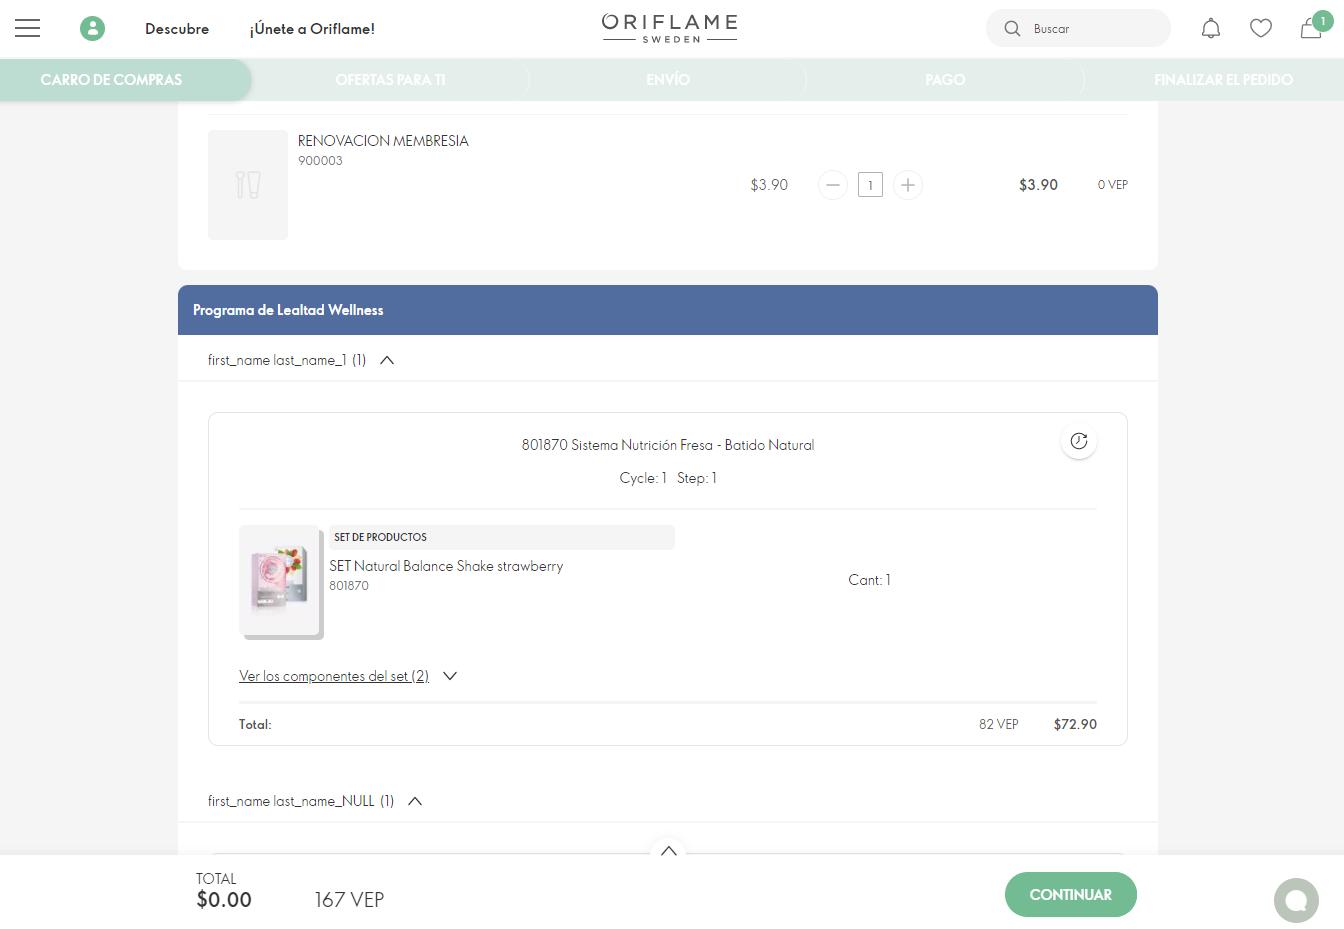Decrease quantity of Renovacion Membresia
This screenshot has width=1344, height=929.
pyautogui.click(x=832, y=185)
